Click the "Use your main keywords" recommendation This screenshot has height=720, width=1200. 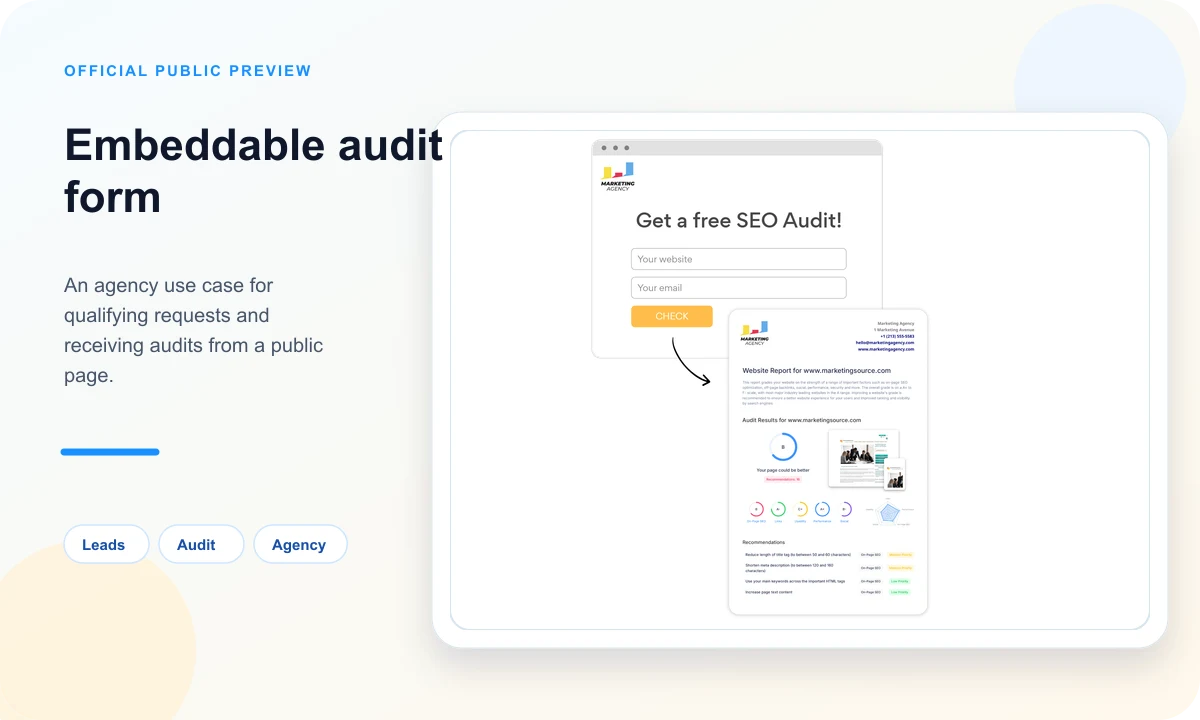click(x=795, y=581)
